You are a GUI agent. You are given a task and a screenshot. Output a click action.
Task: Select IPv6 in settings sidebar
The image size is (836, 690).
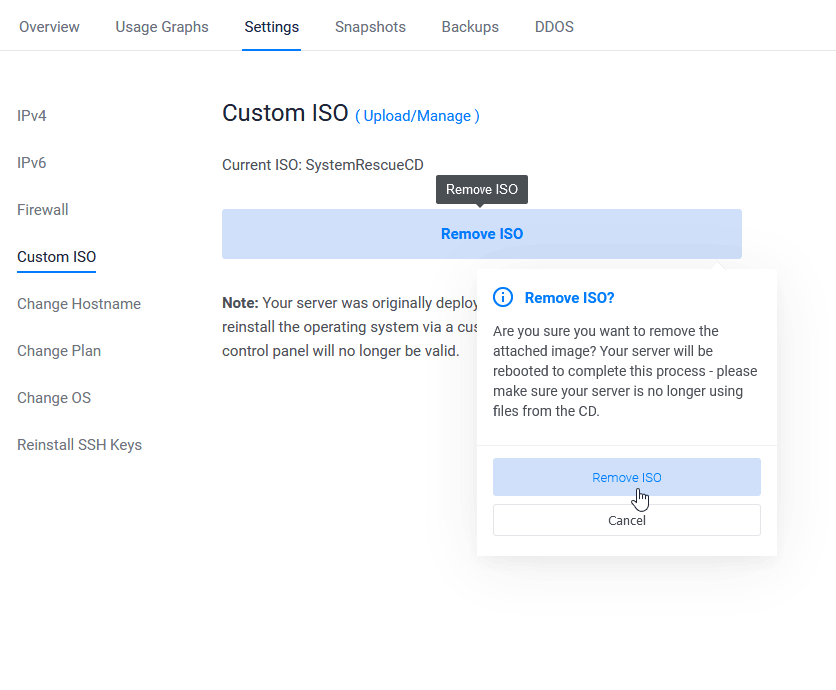[32, 163]
